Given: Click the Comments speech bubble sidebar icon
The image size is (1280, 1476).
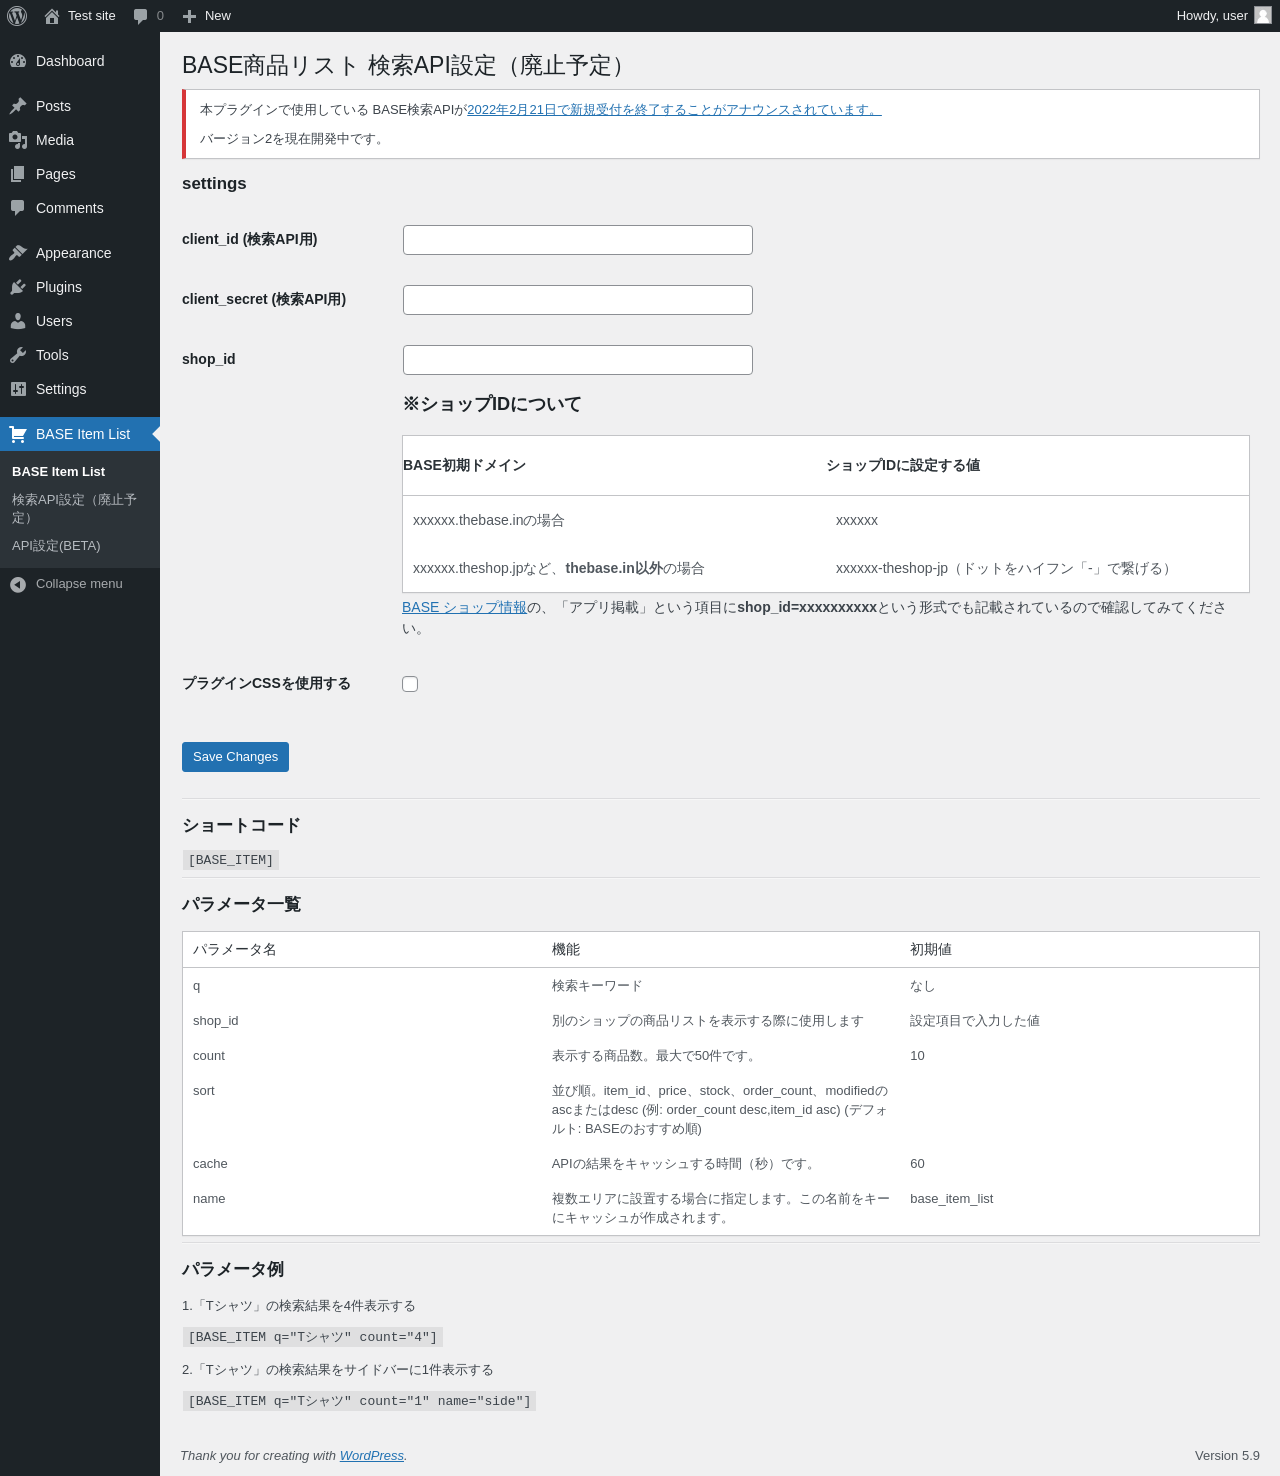Looking at the screenshot, I should 18,208.
